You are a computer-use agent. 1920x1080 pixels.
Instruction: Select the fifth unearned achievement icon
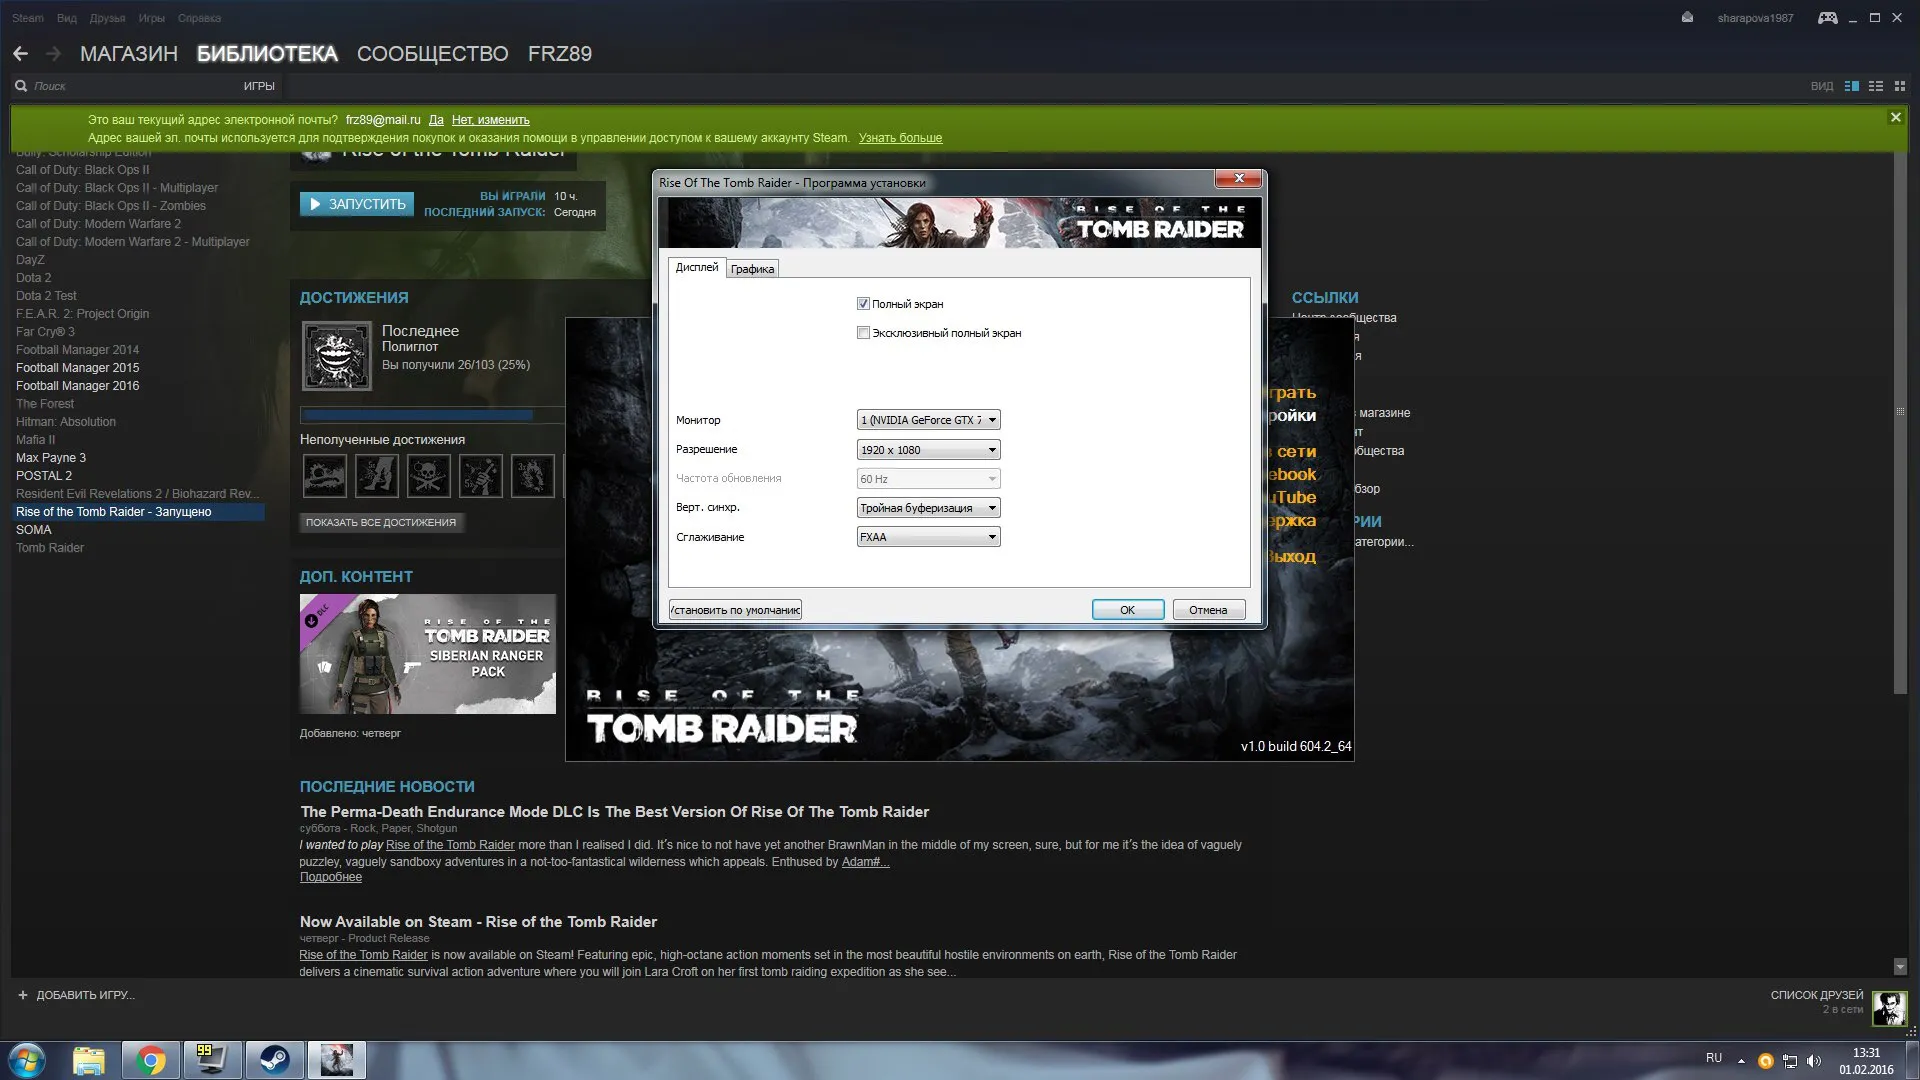coord(532,476)
